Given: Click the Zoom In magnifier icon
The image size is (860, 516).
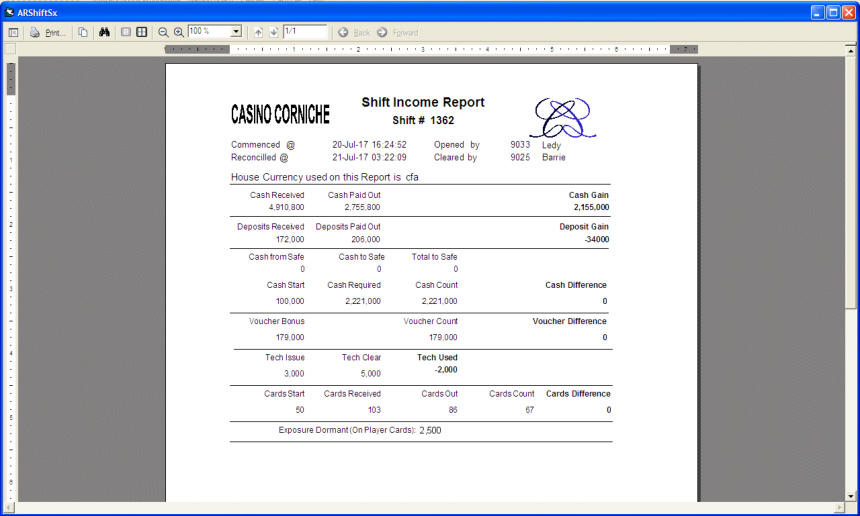Looking at the screenshot, I should [x=178, y=32].
